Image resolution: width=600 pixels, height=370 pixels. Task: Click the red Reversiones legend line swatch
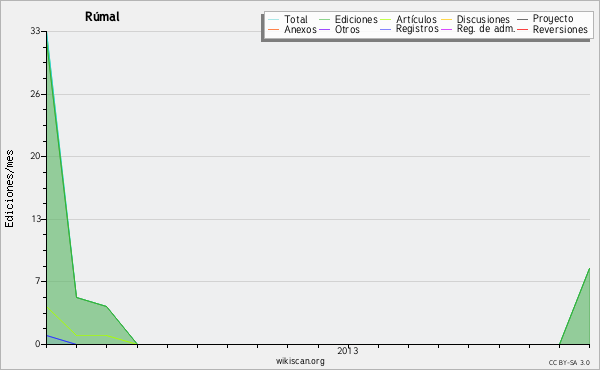pyautogui.click(x=522, y=30)
